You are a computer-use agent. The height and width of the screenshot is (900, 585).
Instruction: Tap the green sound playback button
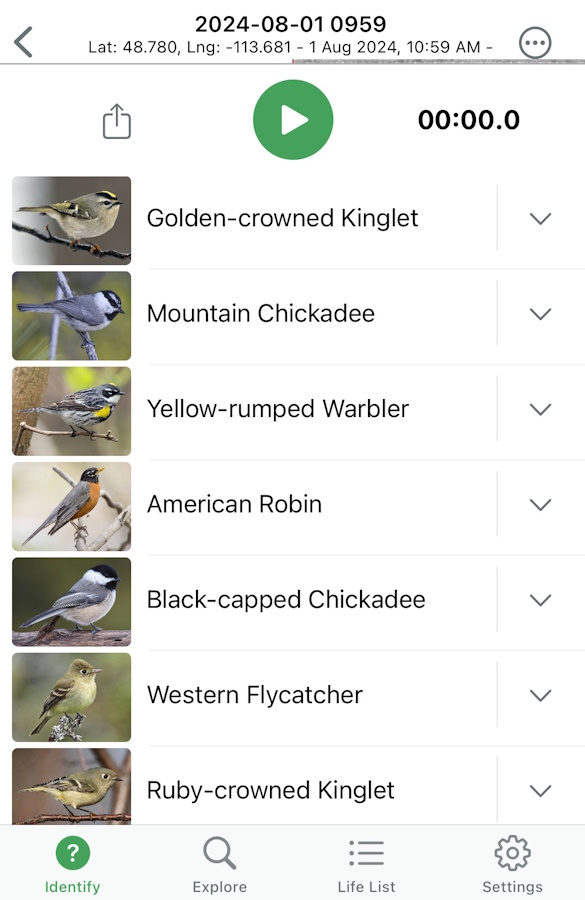click(x=293, y=119)
